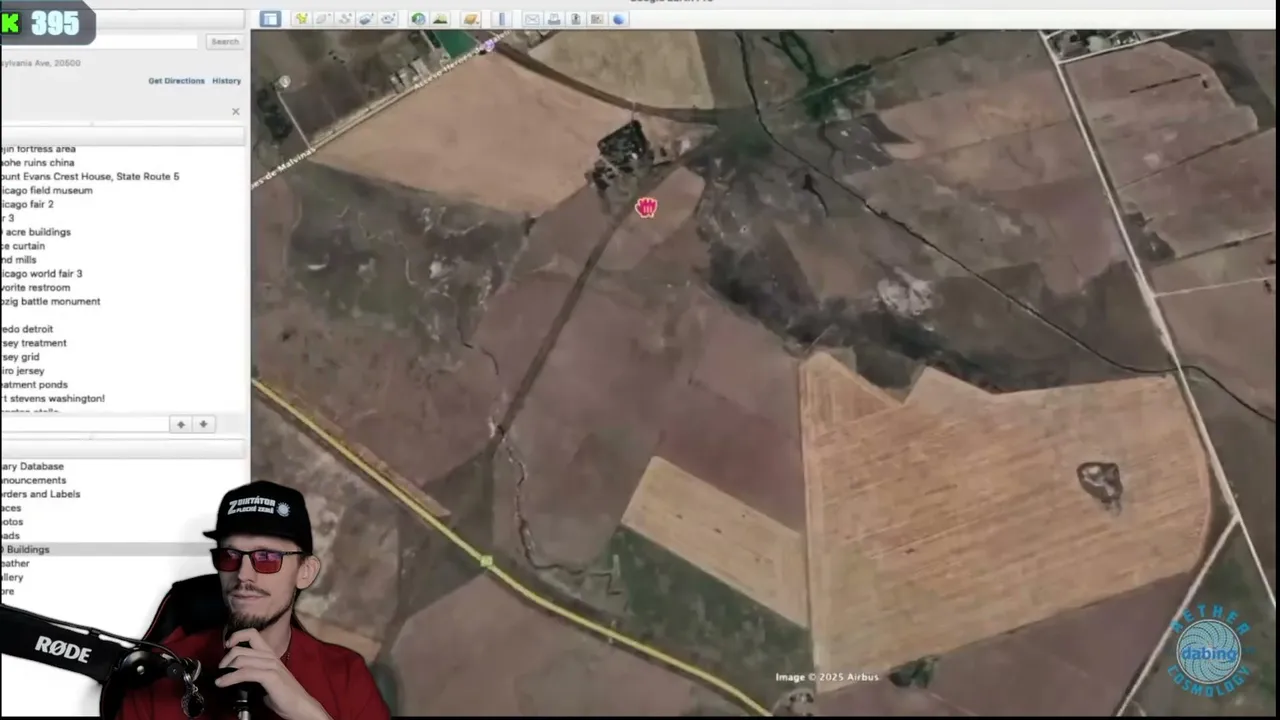Open the History link

coord(226,81)
